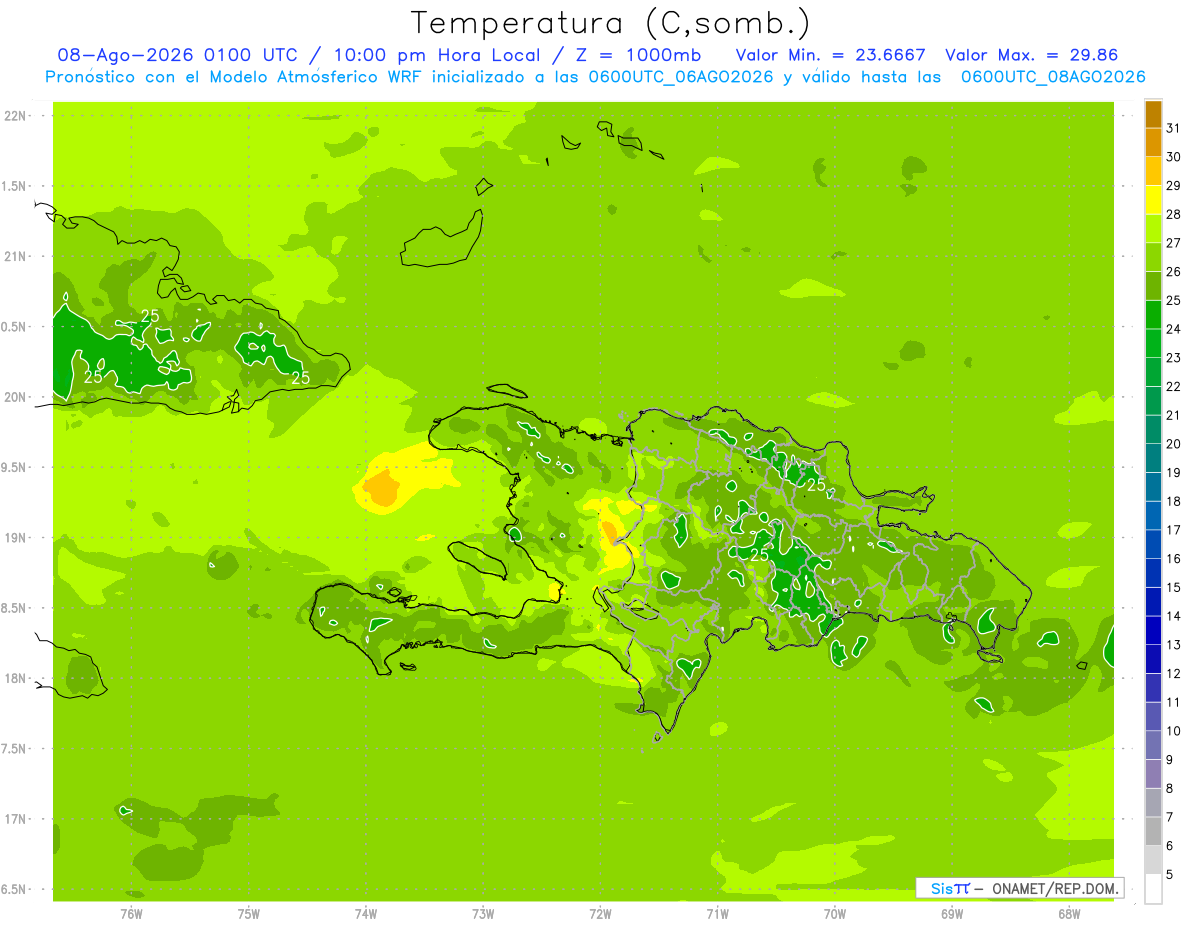Select the purple swatch between 9 and 10

[1153, 745]
